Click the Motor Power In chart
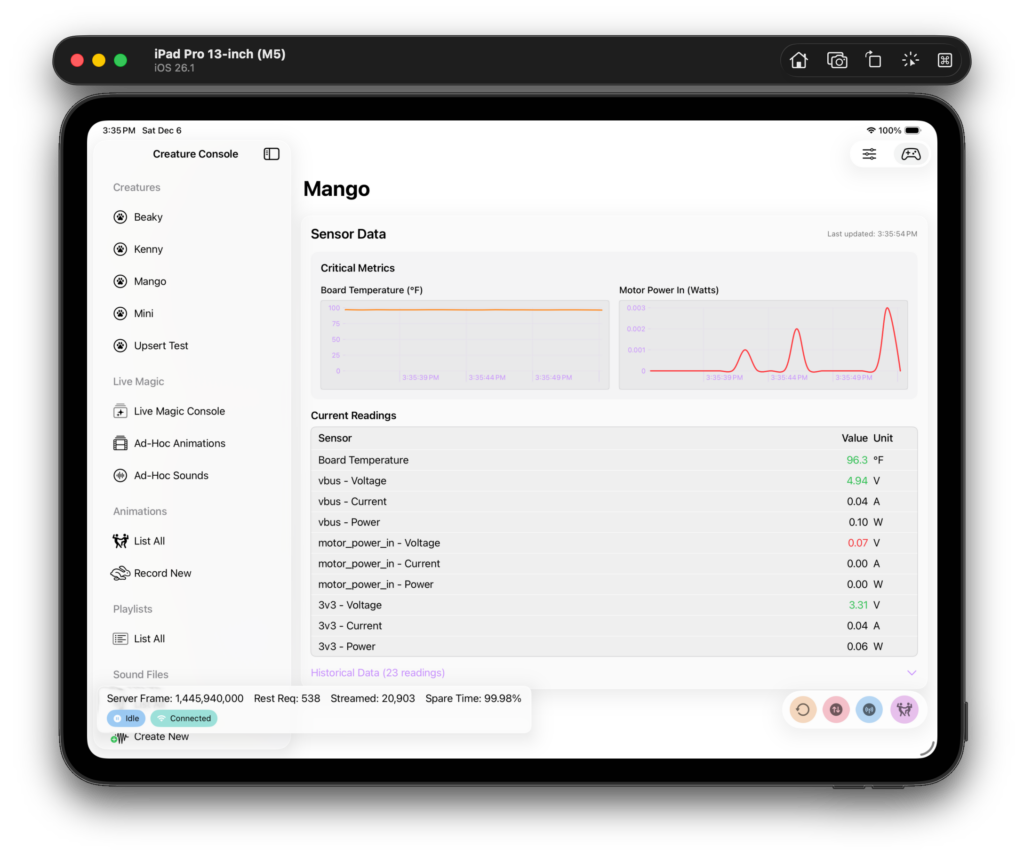1024x863 pixels. tap(763, 343)
